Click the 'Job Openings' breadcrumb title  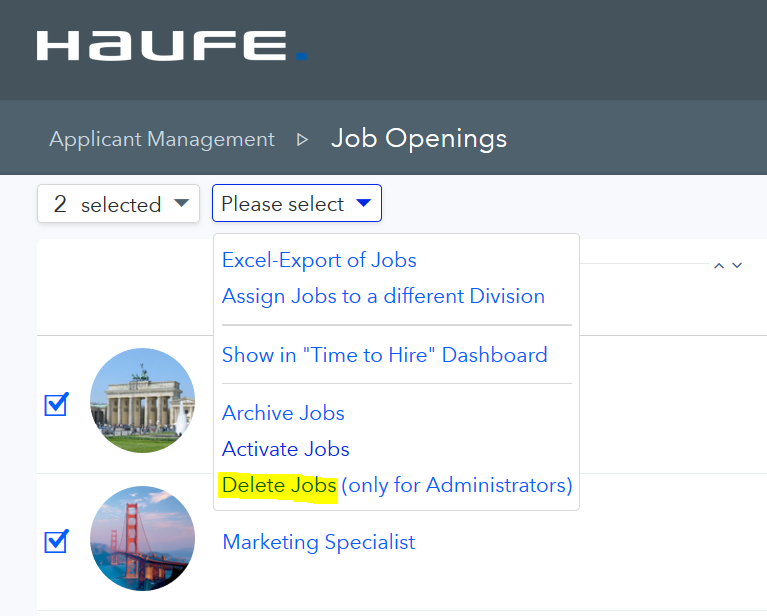tap(419, 138)
